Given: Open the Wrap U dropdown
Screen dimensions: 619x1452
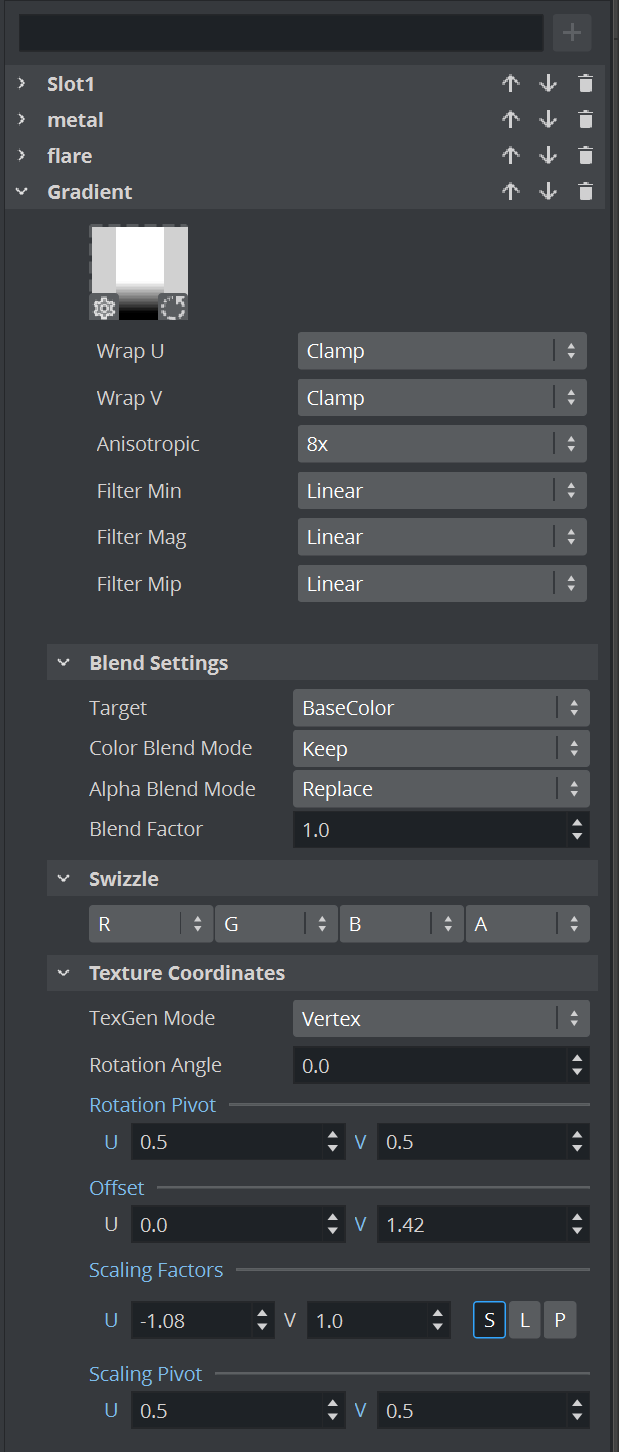Looking at the screenshot, I should 441,351.
